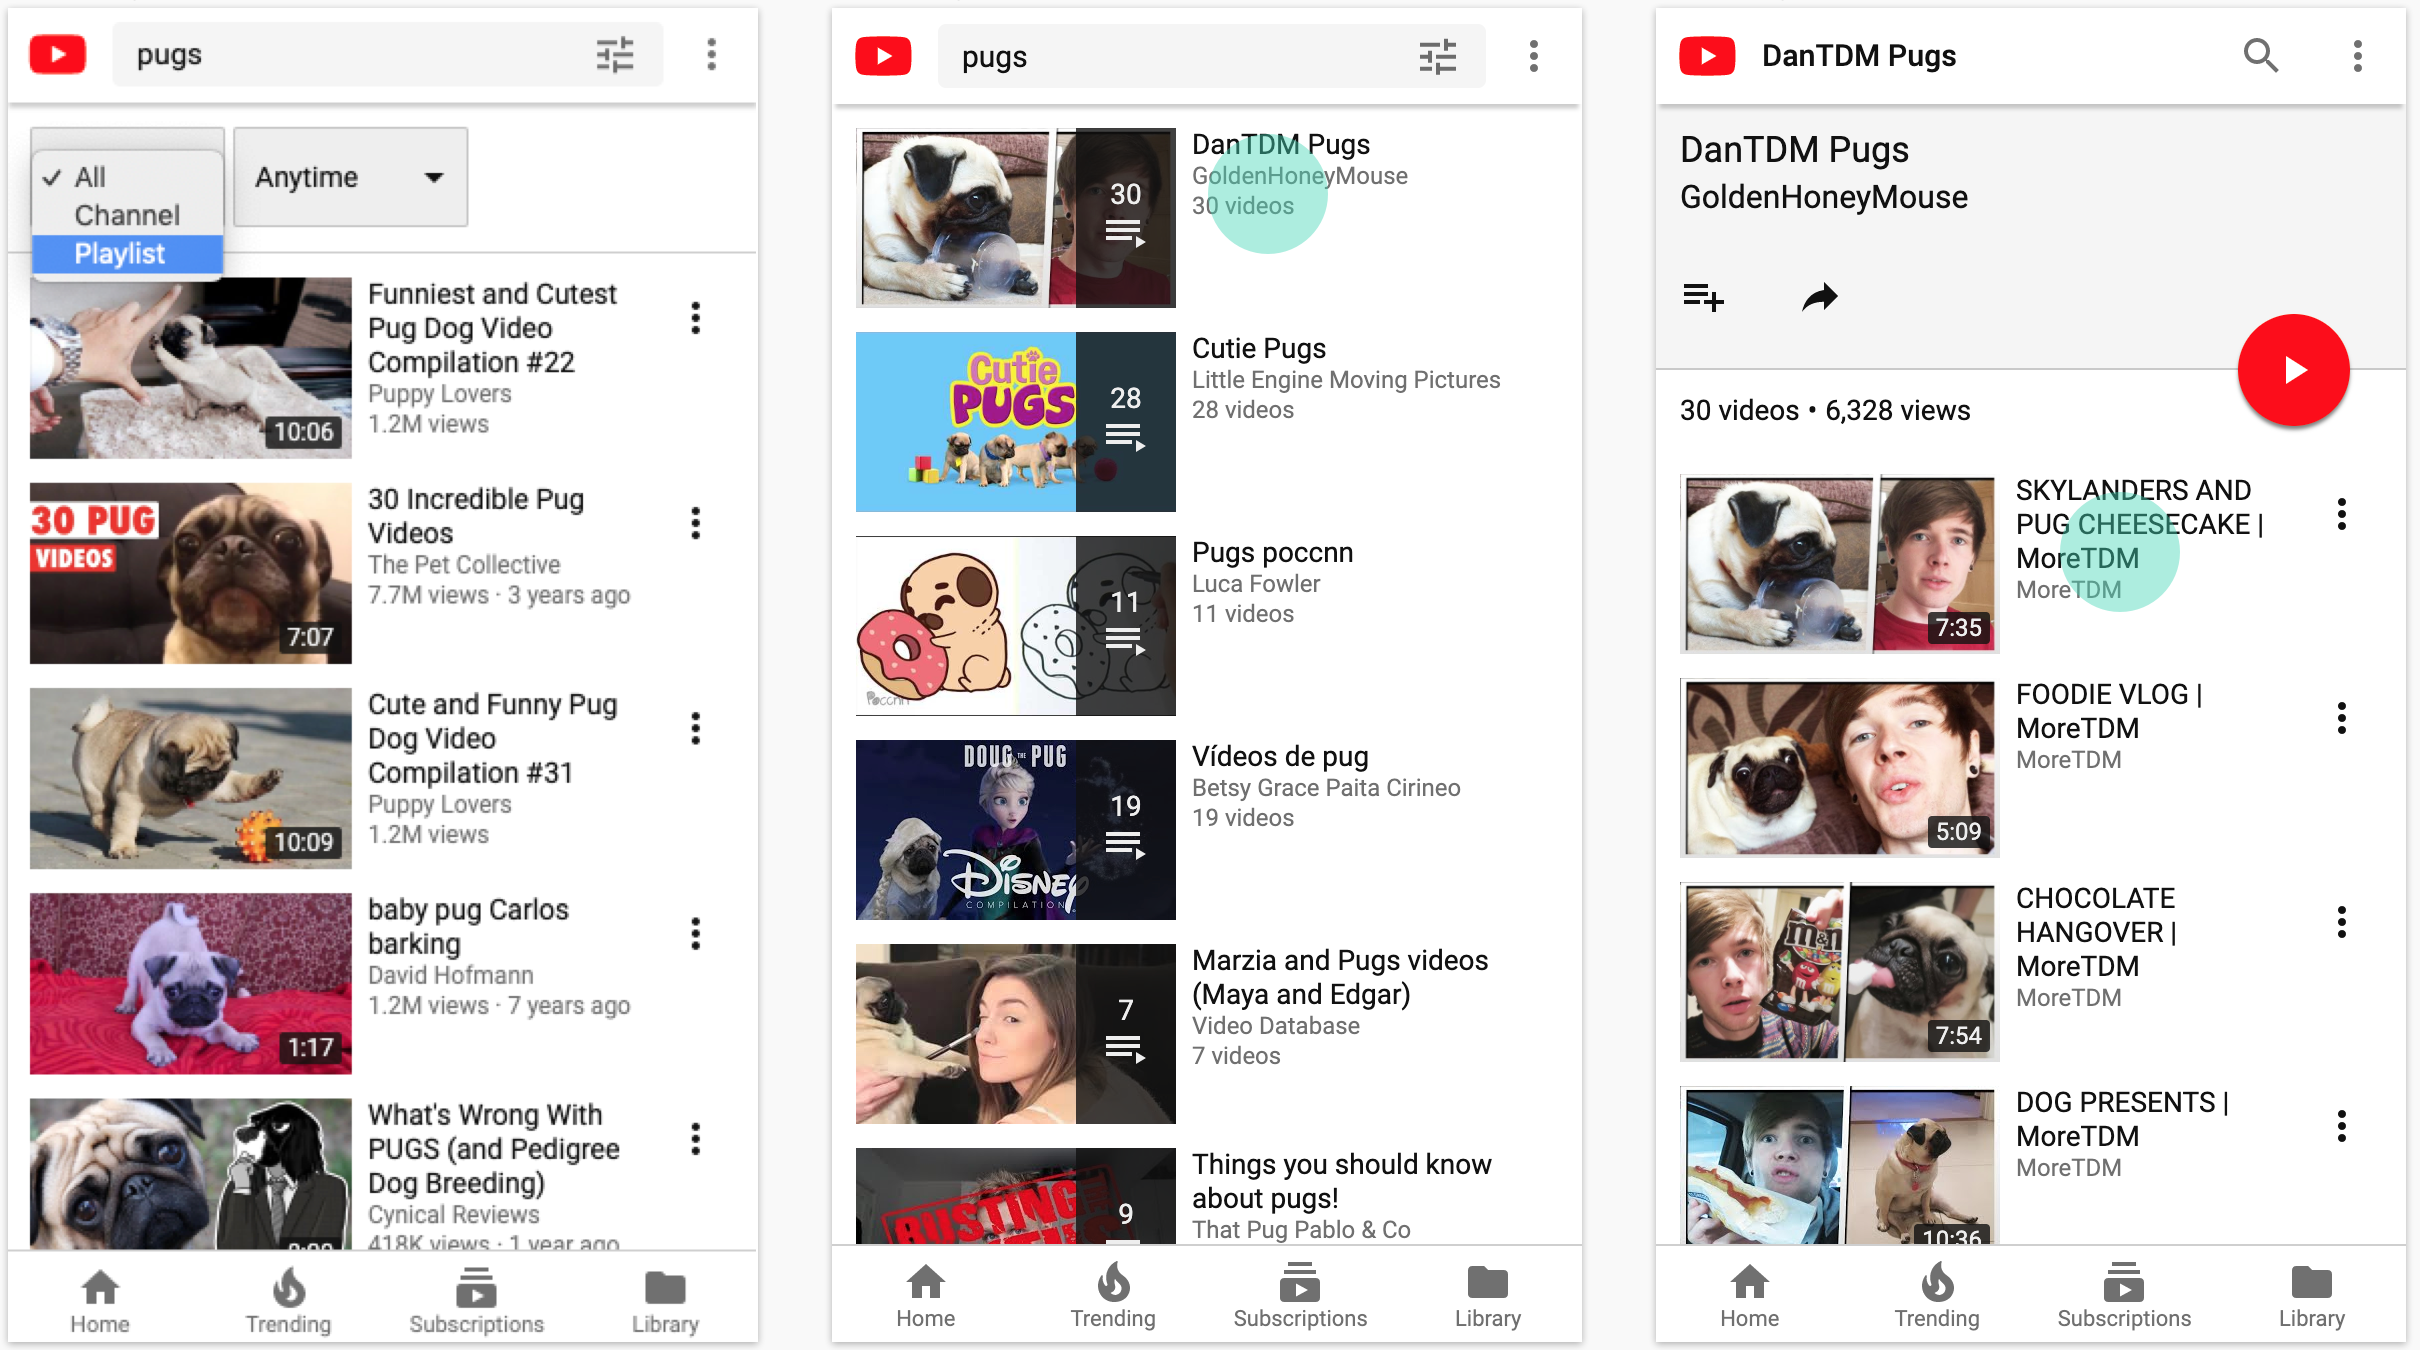The image size is (2420, 1350).
Task: Open options for CHOCOLATE HANGOVER video
Action: (2341, 922)
